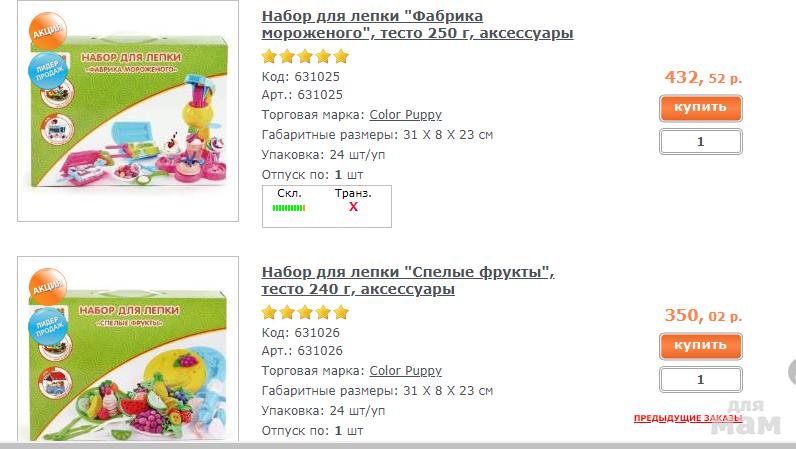Open the Color Puppy brand link for item 631026

(405, 371)
